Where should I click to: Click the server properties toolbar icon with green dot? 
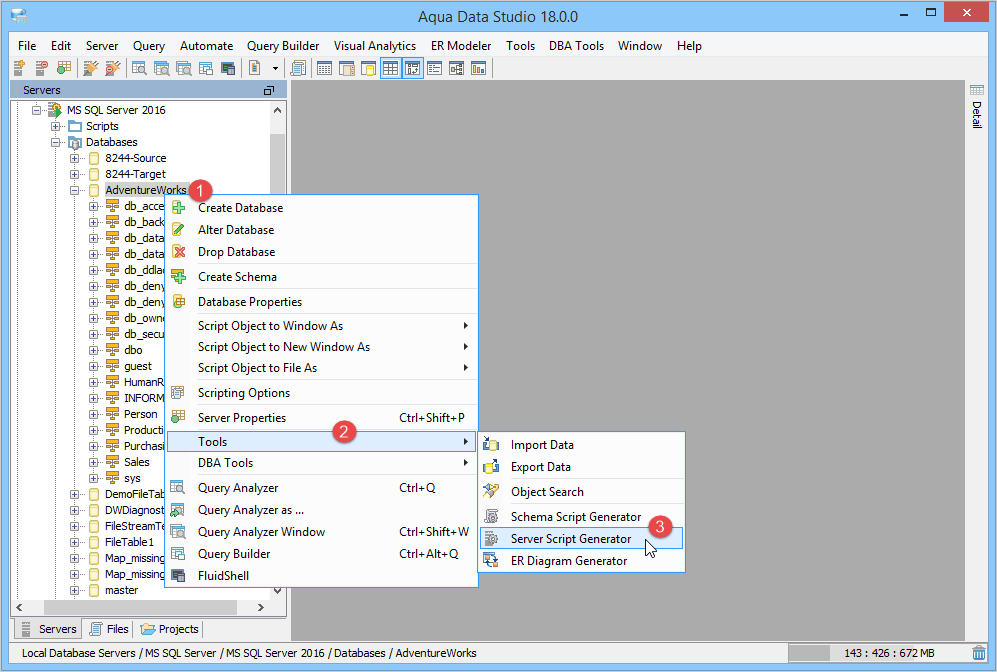[x=64, y=68]
